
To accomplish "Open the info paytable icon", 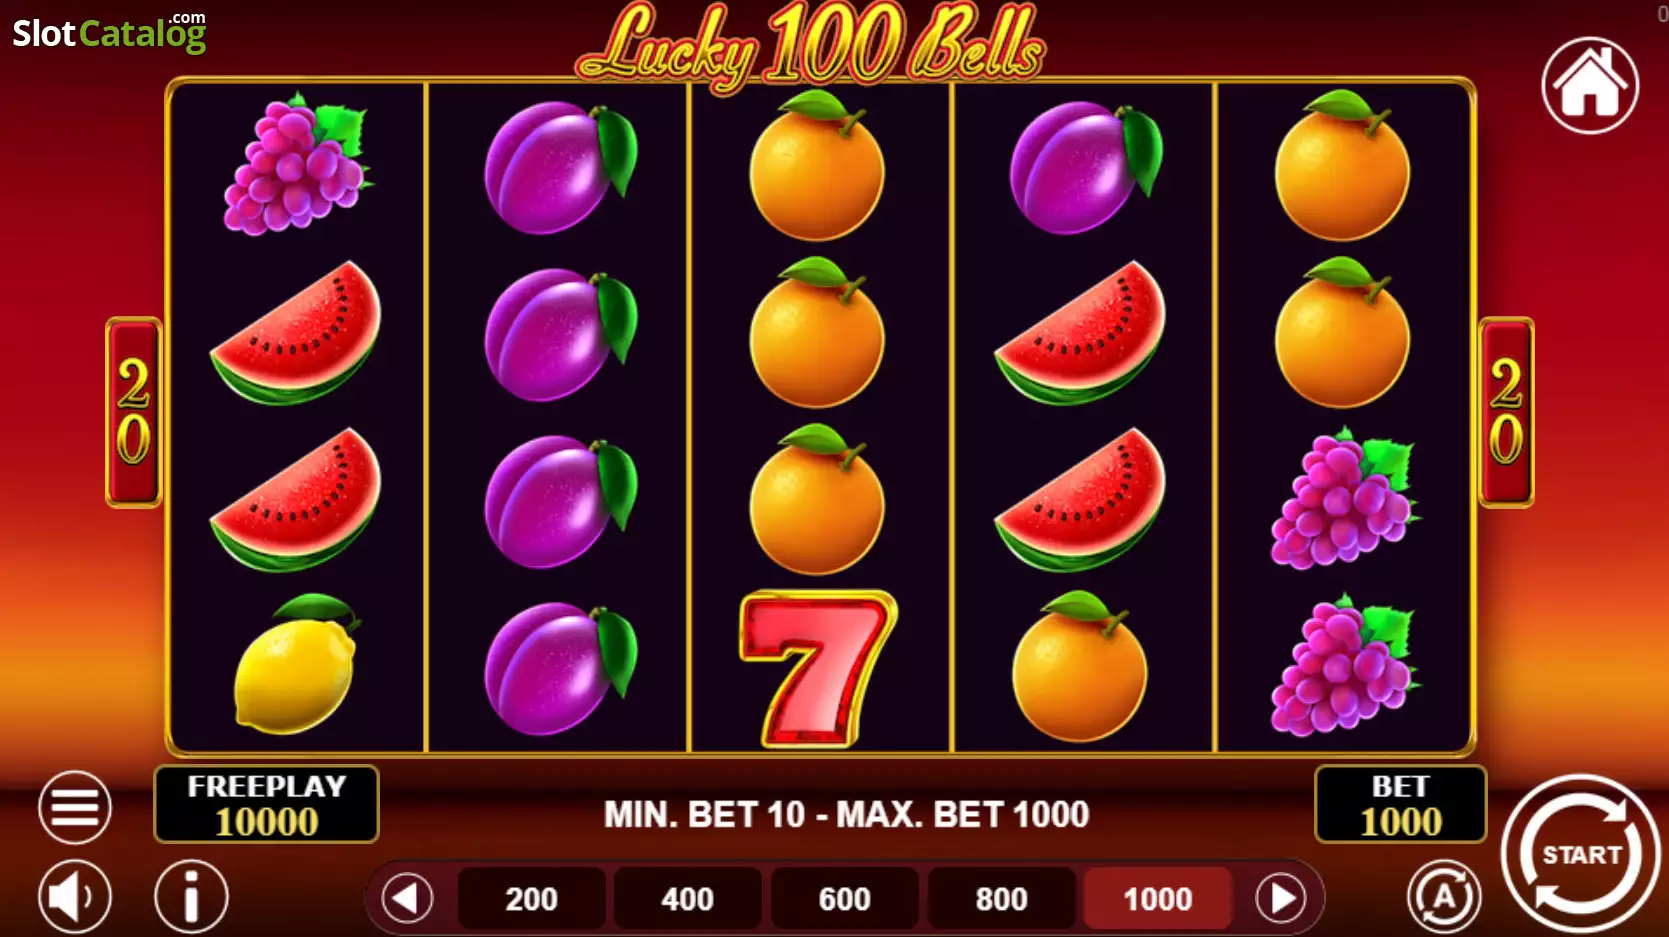I will 191,897.
